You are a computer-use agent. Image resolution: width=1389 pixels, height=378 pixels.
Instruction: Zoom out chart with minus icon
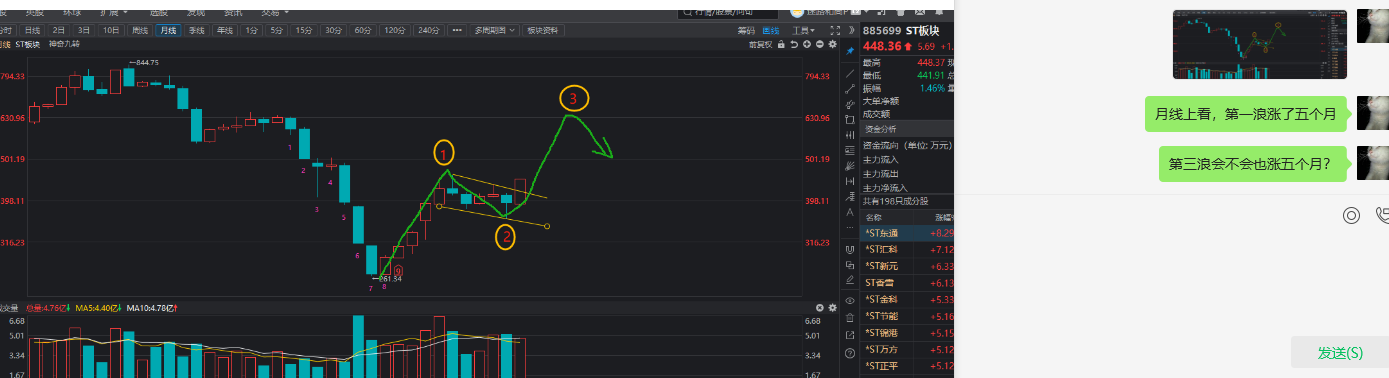coord(819,44)
